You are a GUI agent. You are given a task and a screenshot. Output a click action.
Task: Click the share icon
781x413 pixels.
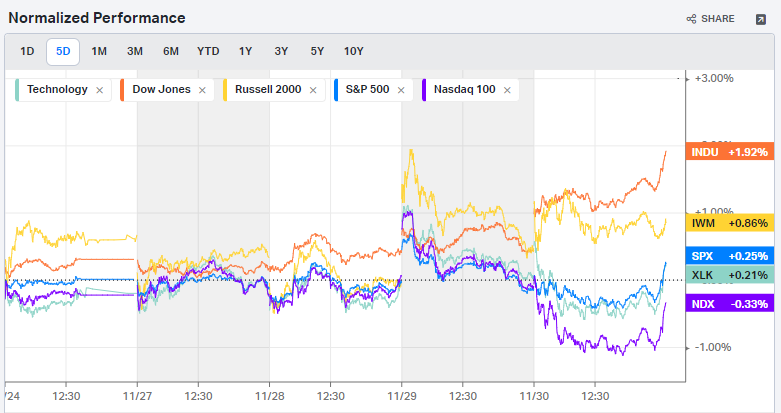tap(692, 19)
